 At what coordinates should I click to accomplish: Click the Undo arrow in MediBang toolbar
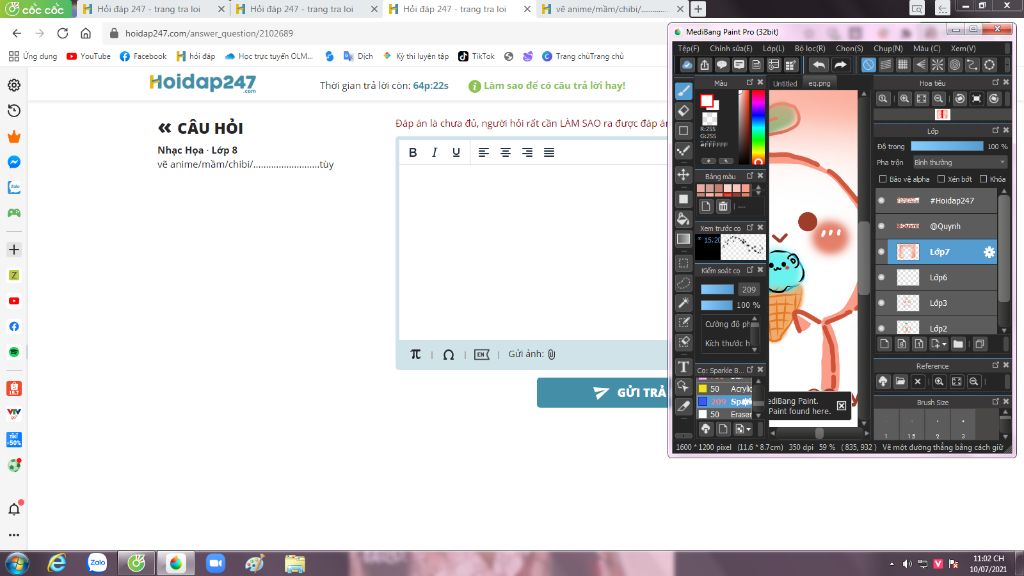click(818, 65)
